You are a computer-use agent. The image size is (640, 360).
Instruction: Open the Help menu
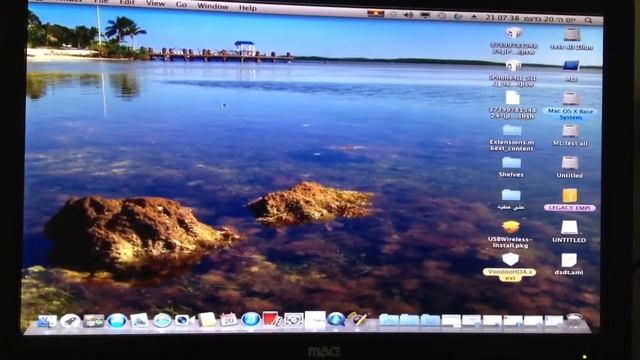click(x=247, y=8)
